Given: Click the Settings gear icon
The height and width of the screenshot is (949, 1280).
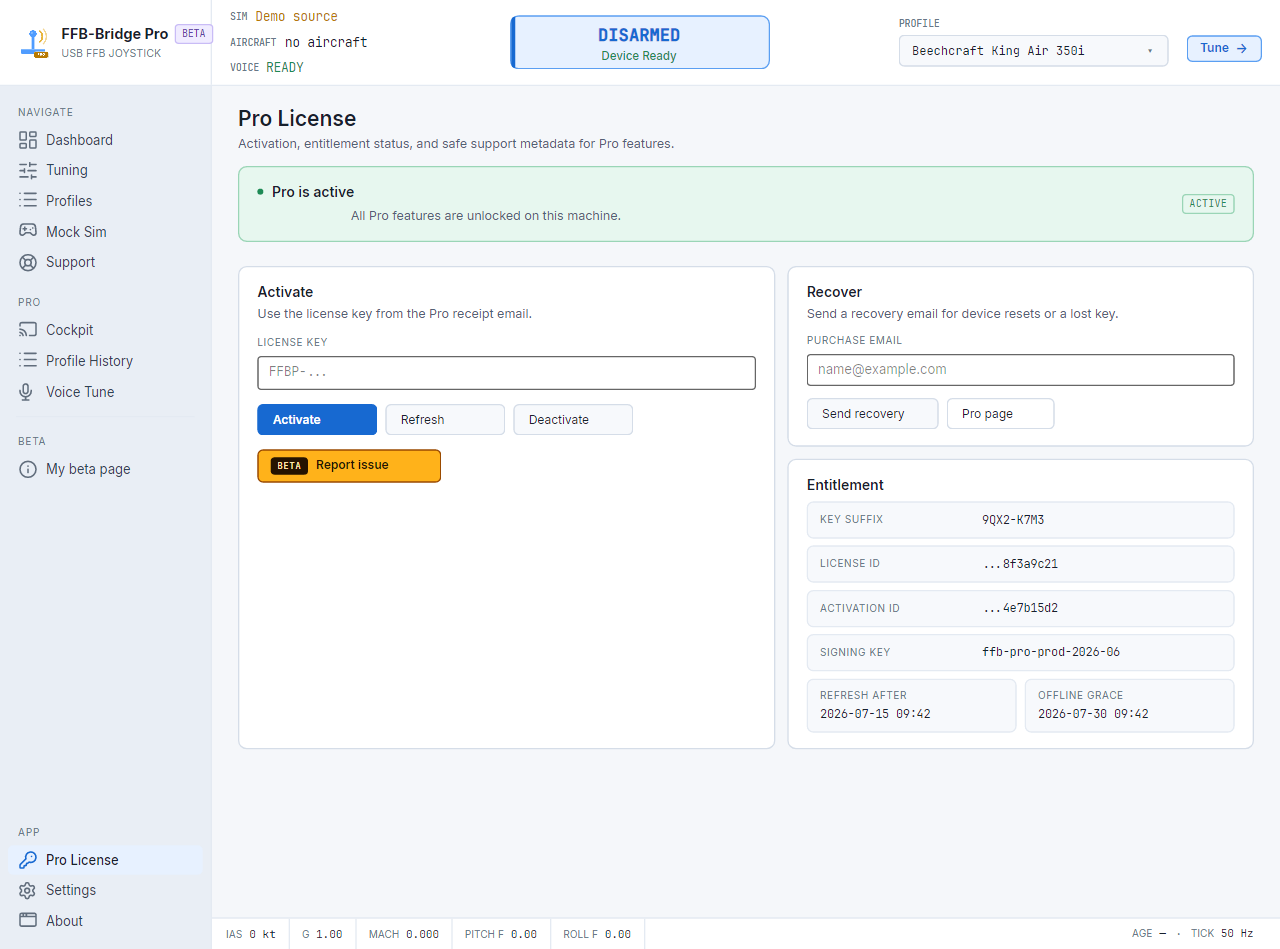Looking at the screenshot, I should pyautogui.click(x=28, y=890).
